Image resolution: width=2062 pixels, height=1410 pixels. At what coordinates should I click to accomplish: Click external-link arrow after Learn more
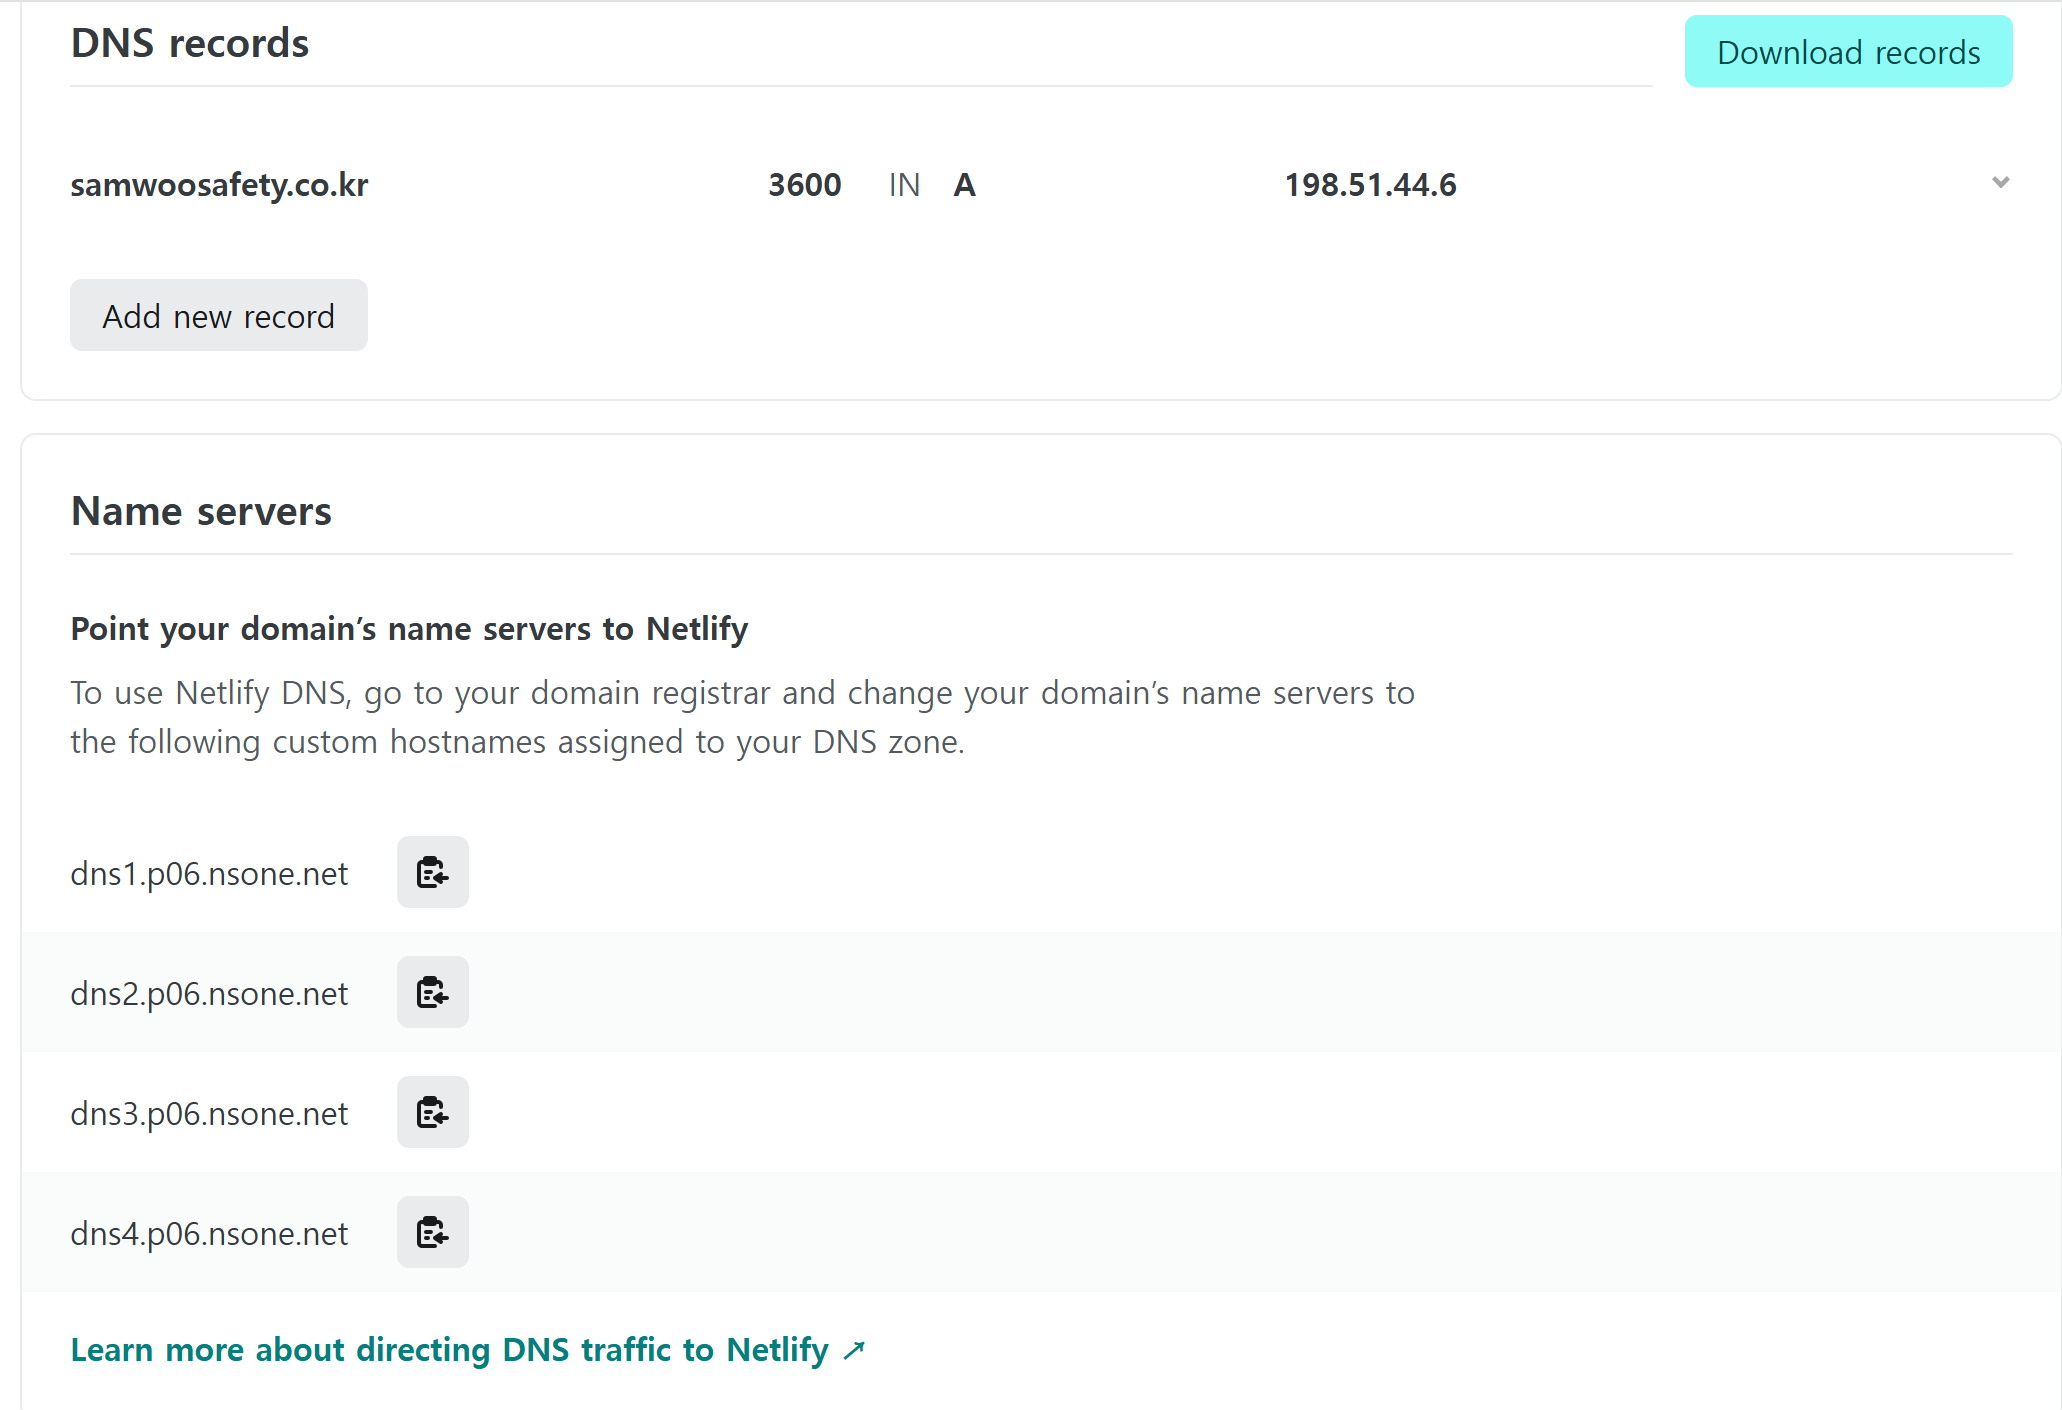854,1350
